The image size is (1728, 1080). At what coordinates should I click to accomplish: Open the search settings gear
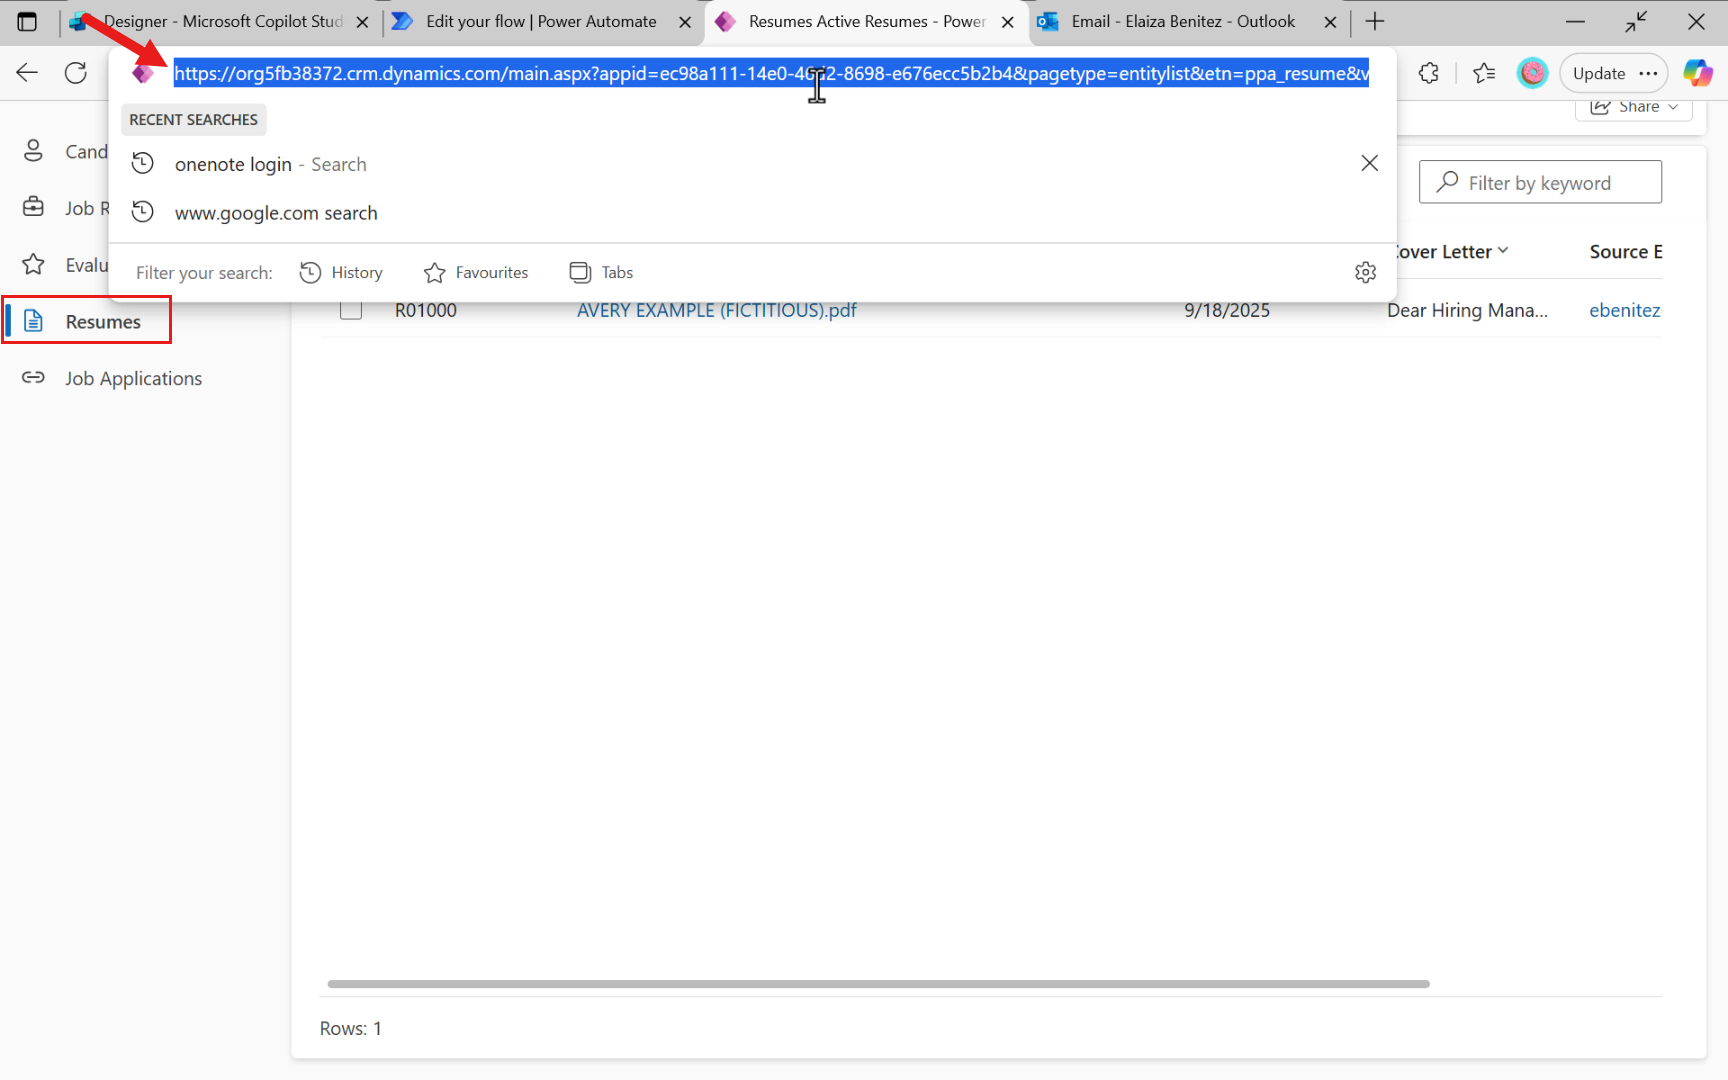[x=1366, y=272]
